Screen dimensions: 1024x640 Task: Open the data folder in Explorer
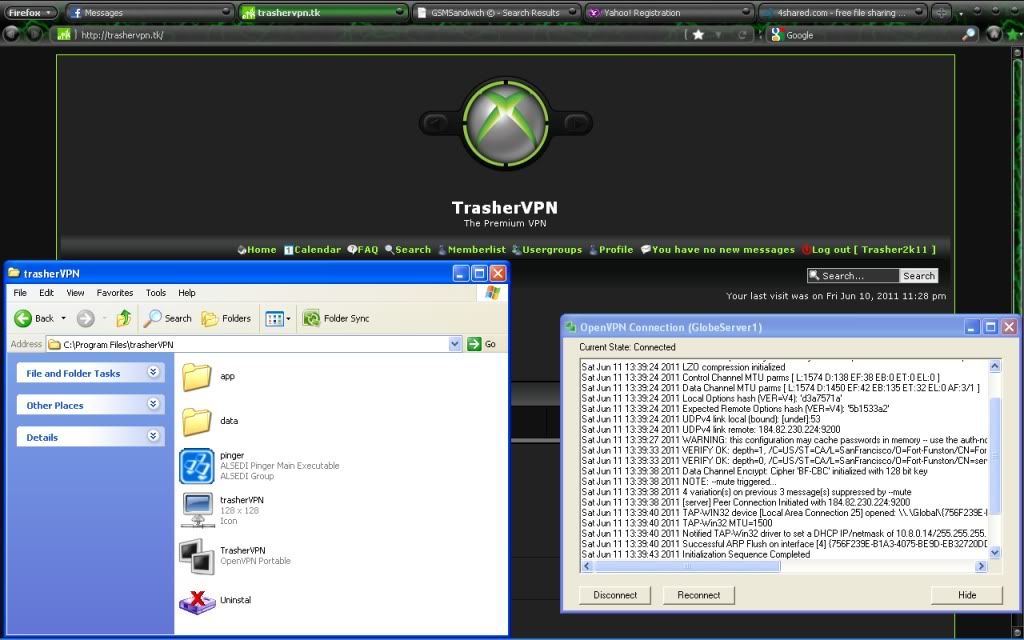coord(197,421)
